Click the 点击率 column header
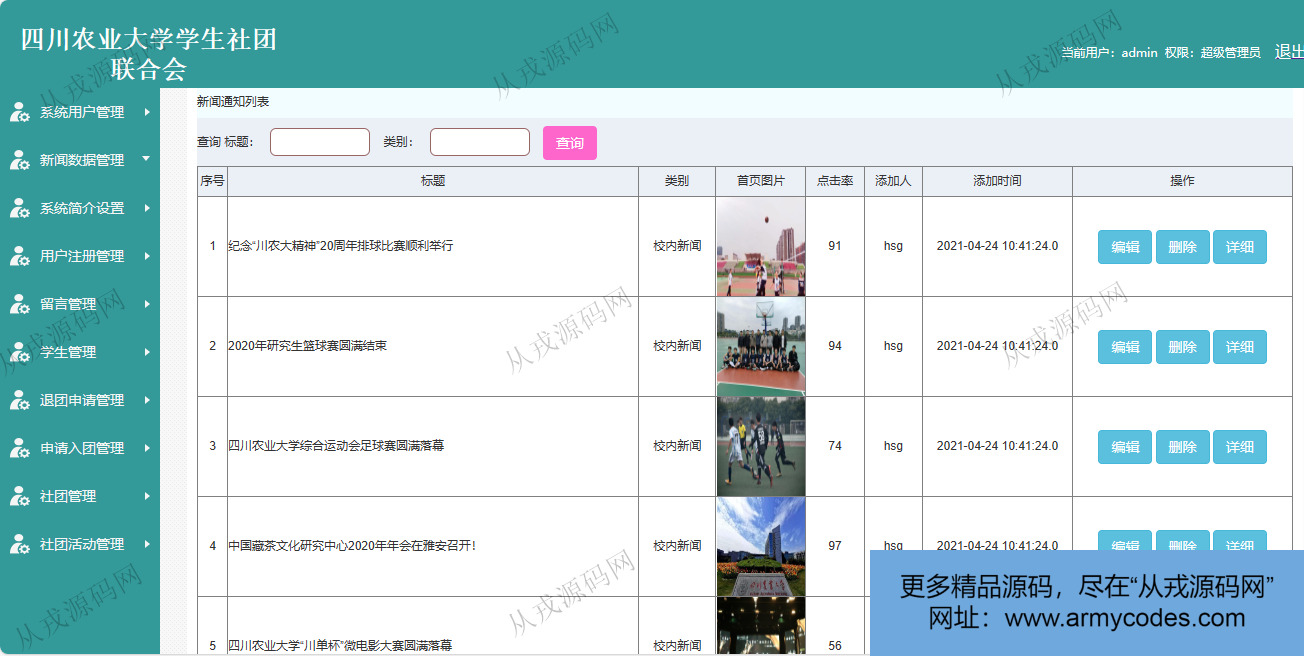The image size is (1304, 656). coord(835,181)
